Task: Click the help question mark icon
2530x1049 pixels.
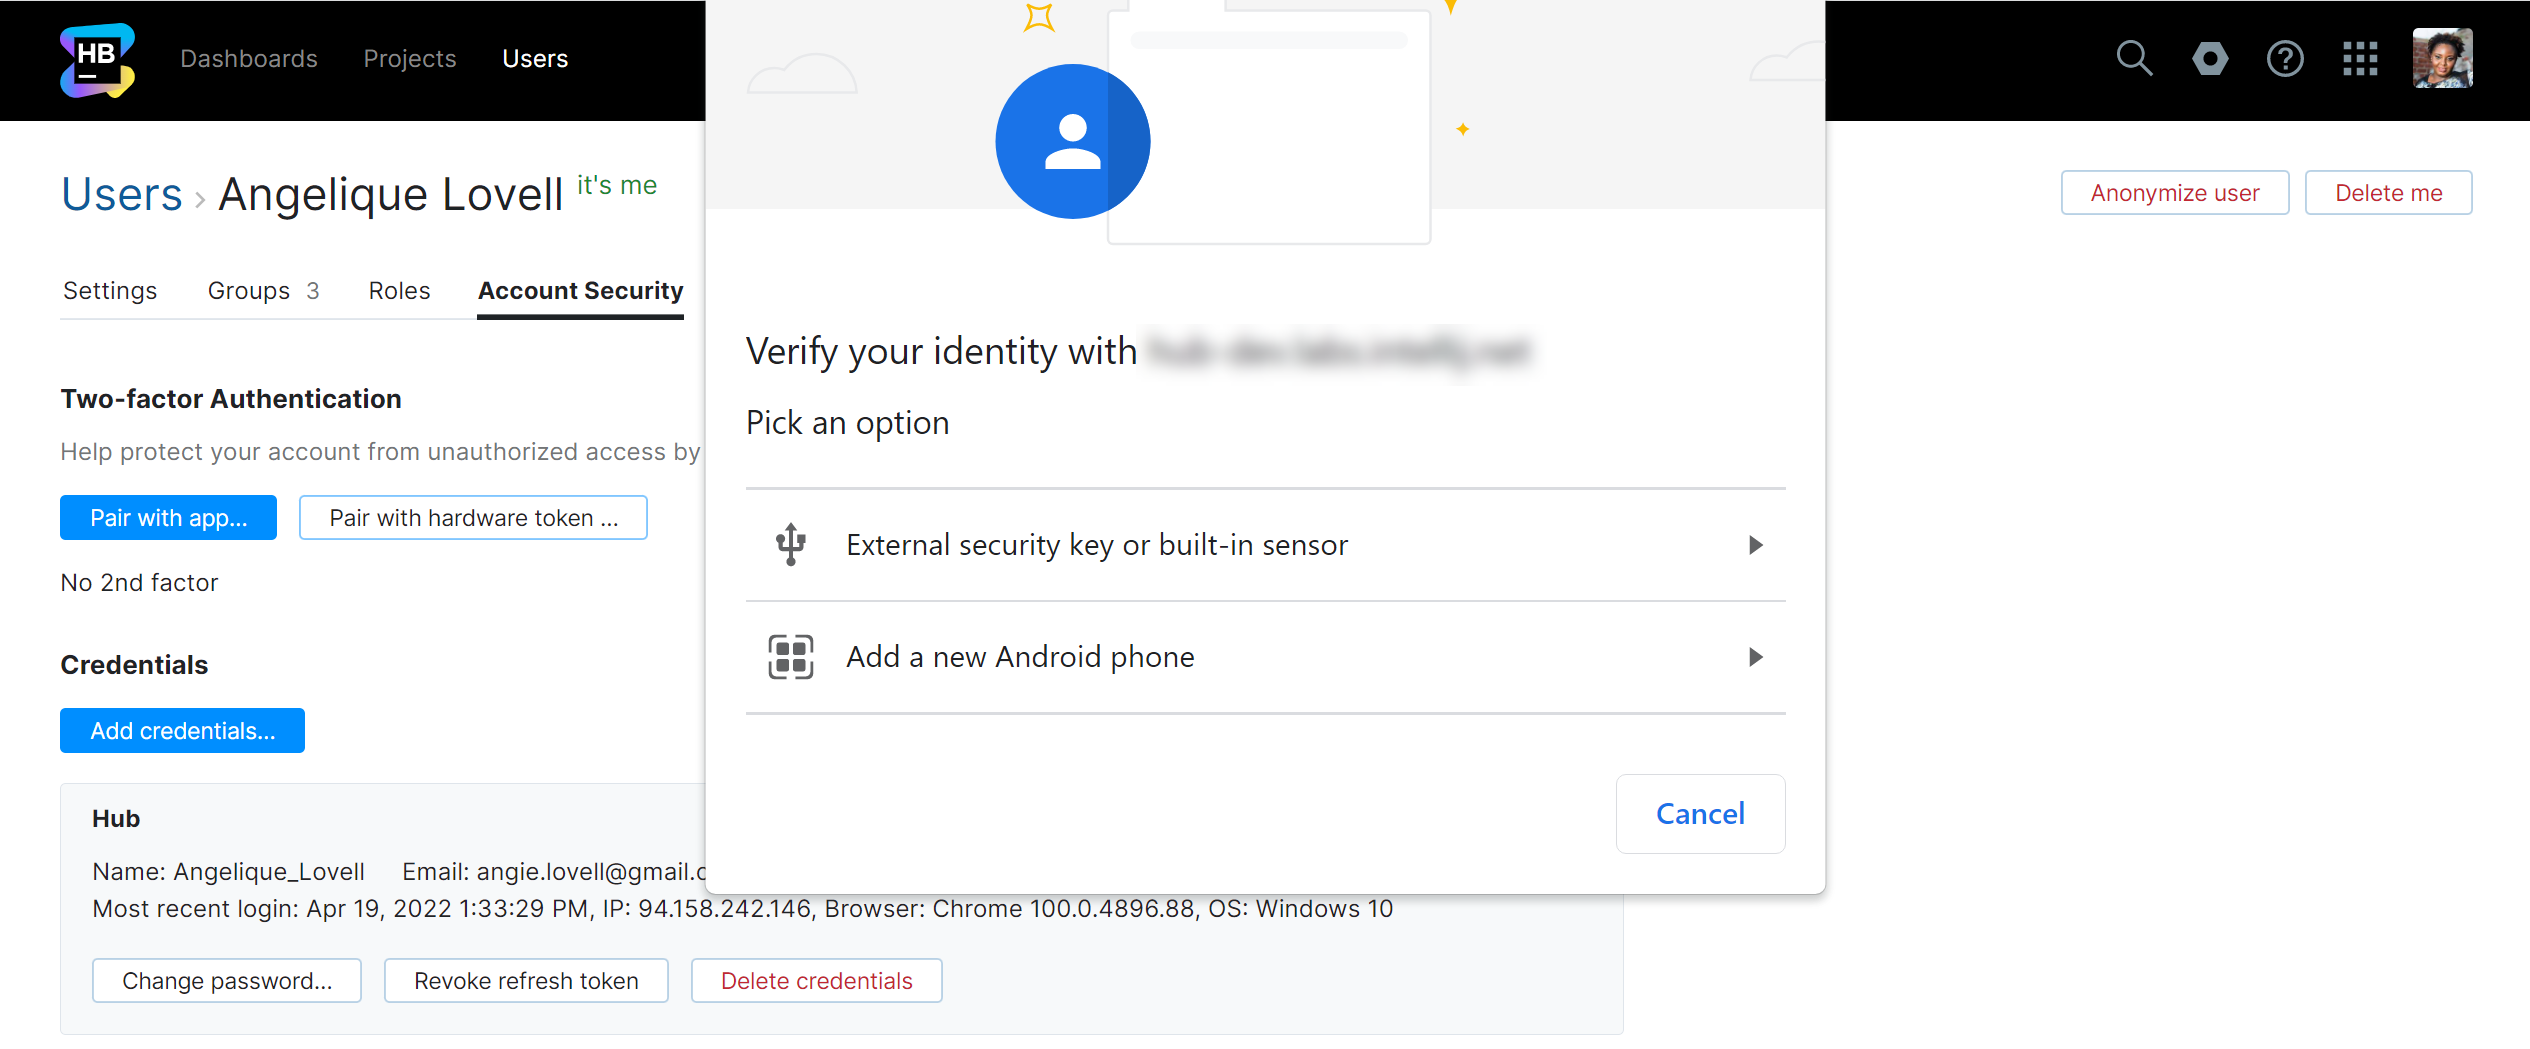Action: click(x=2285, y=58)
